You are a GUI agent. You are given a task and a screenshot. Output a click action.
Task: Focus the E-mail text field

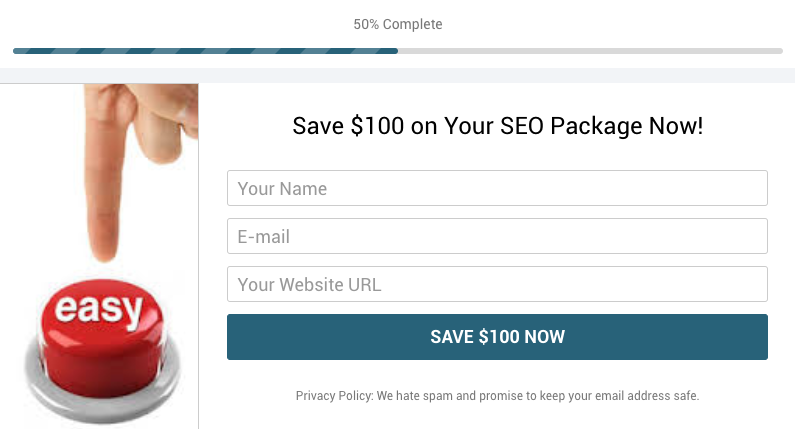click(497, 236)
